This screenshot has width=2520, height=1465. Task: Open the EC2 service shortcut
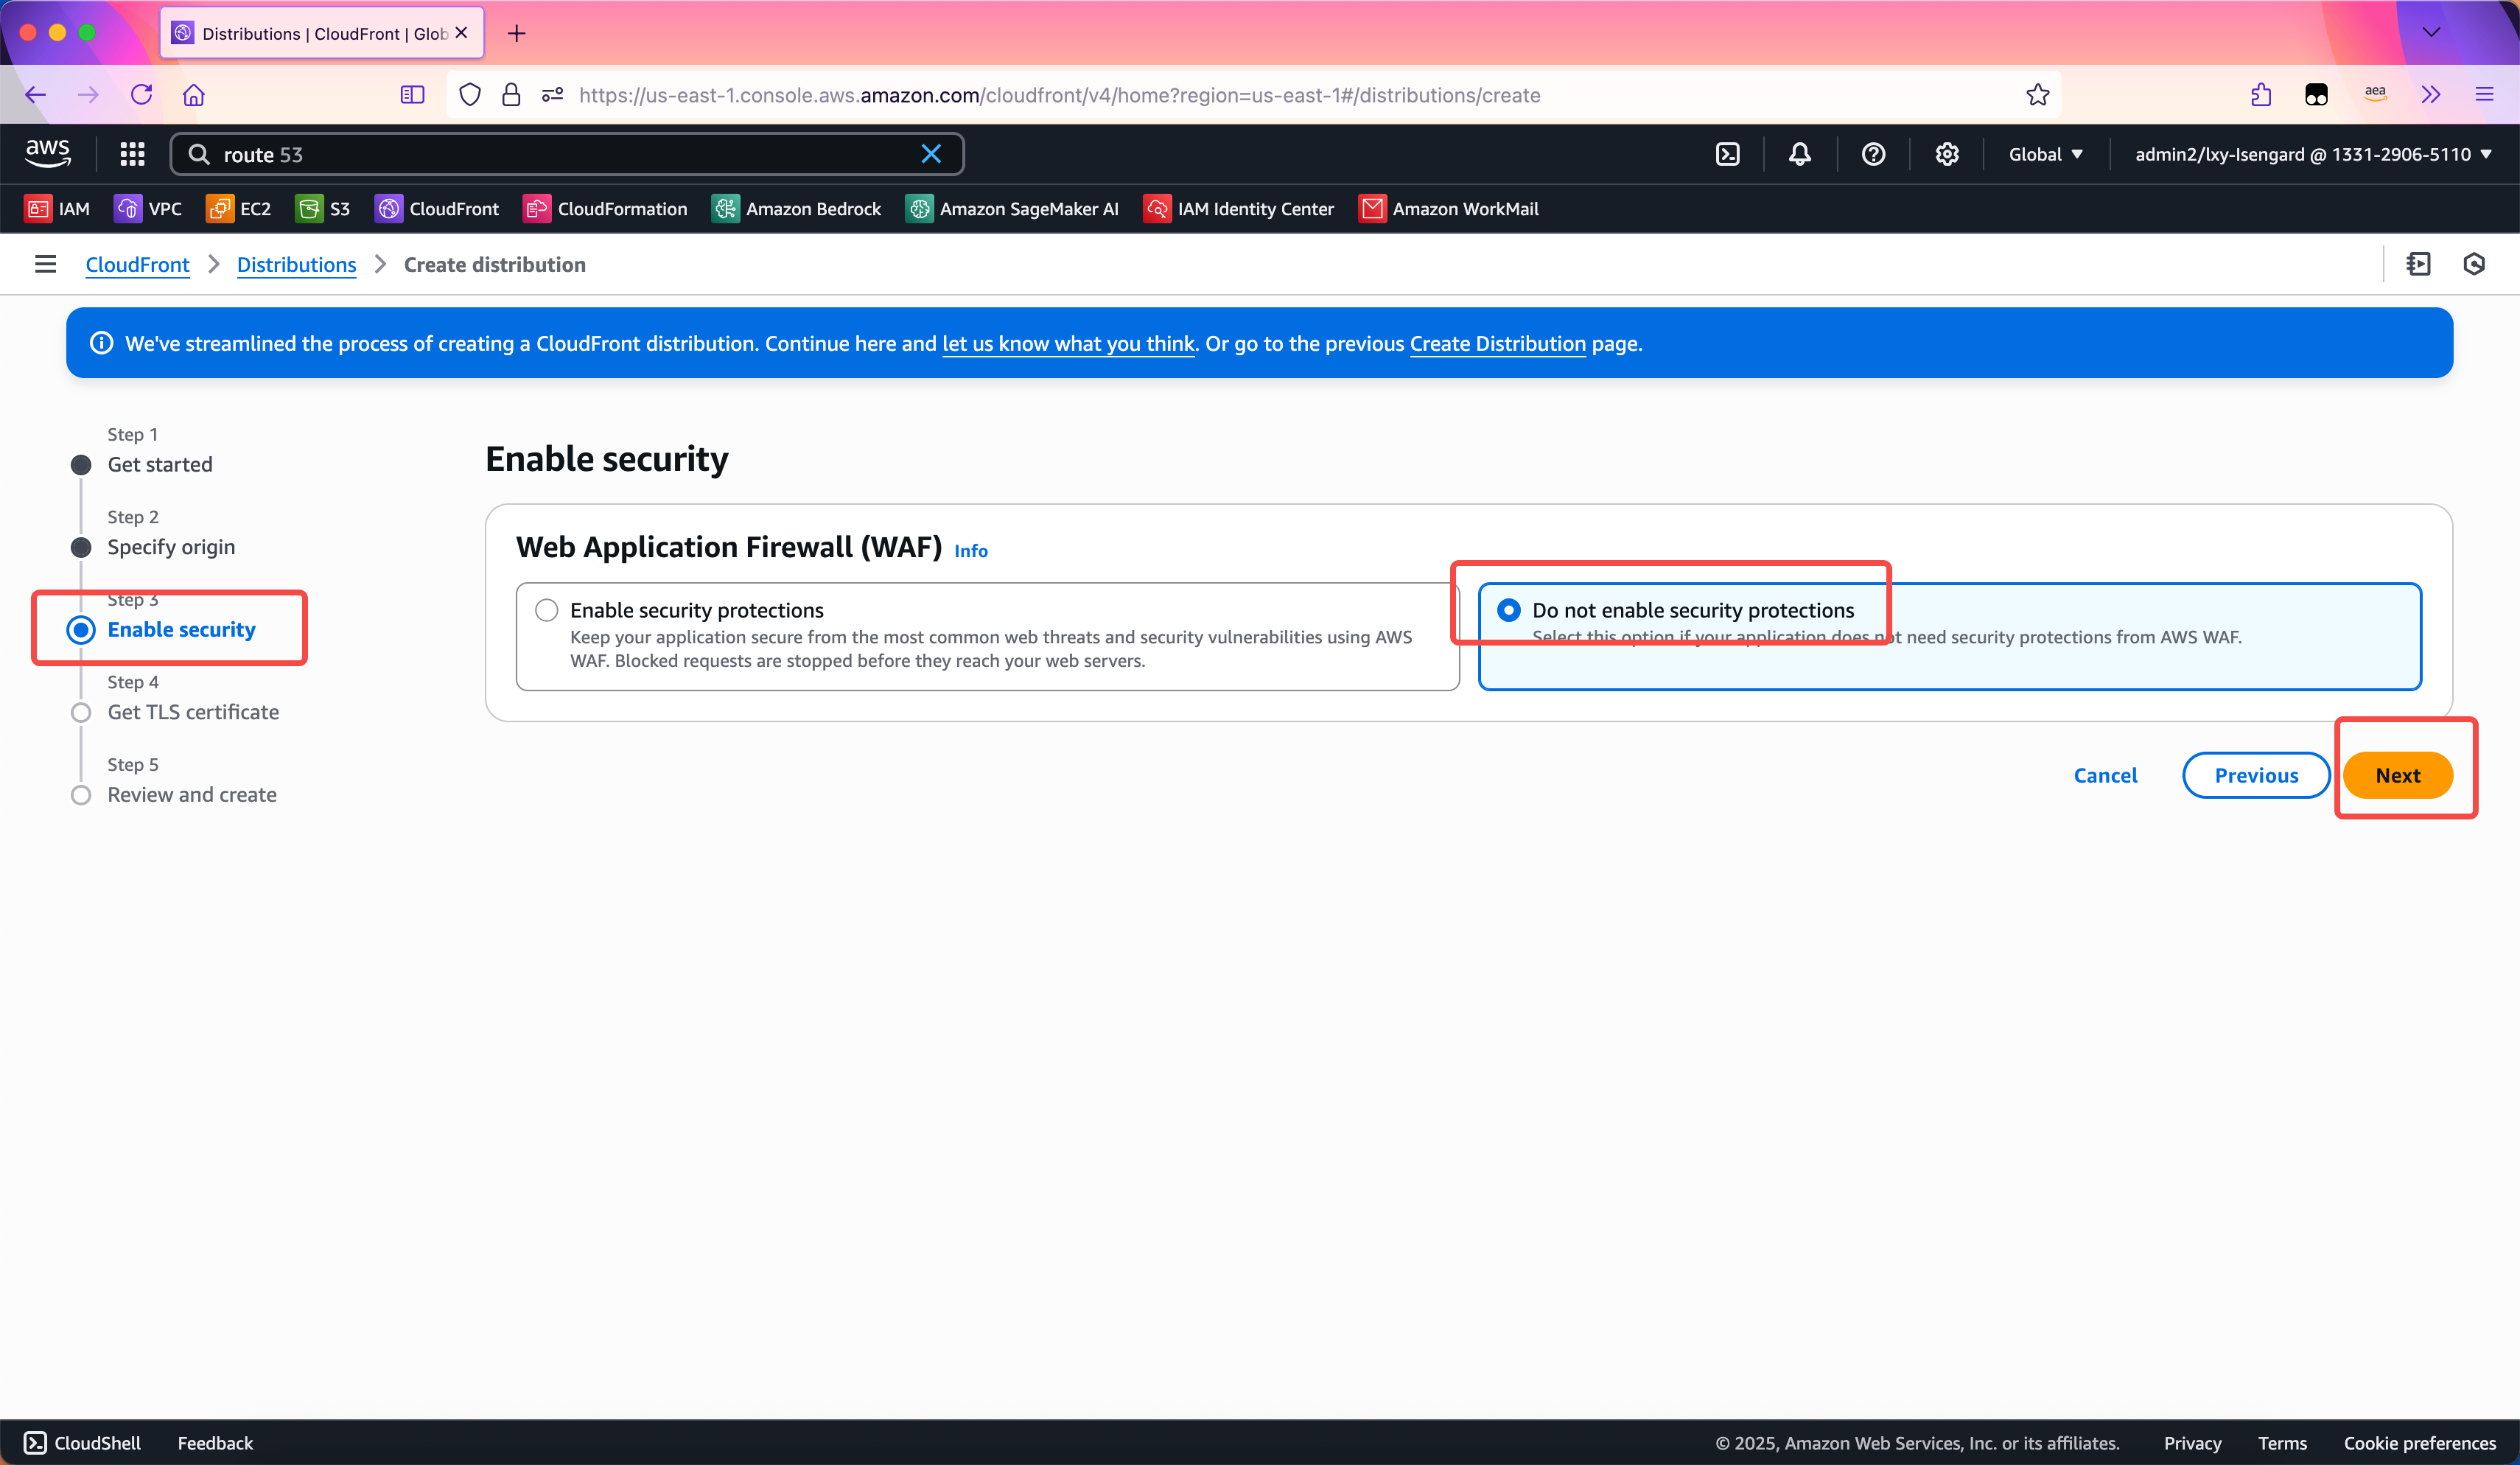click(238, 209)
